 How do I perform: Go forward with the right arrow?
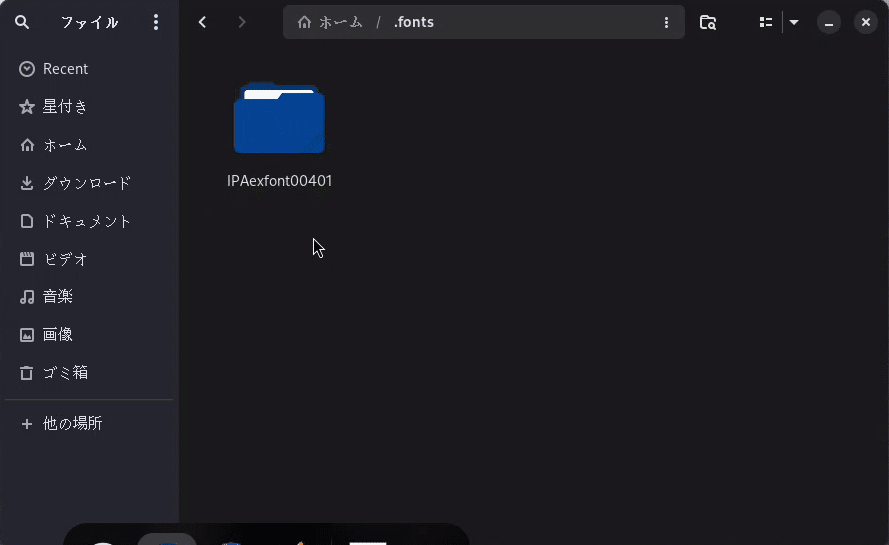coord(242,22)
